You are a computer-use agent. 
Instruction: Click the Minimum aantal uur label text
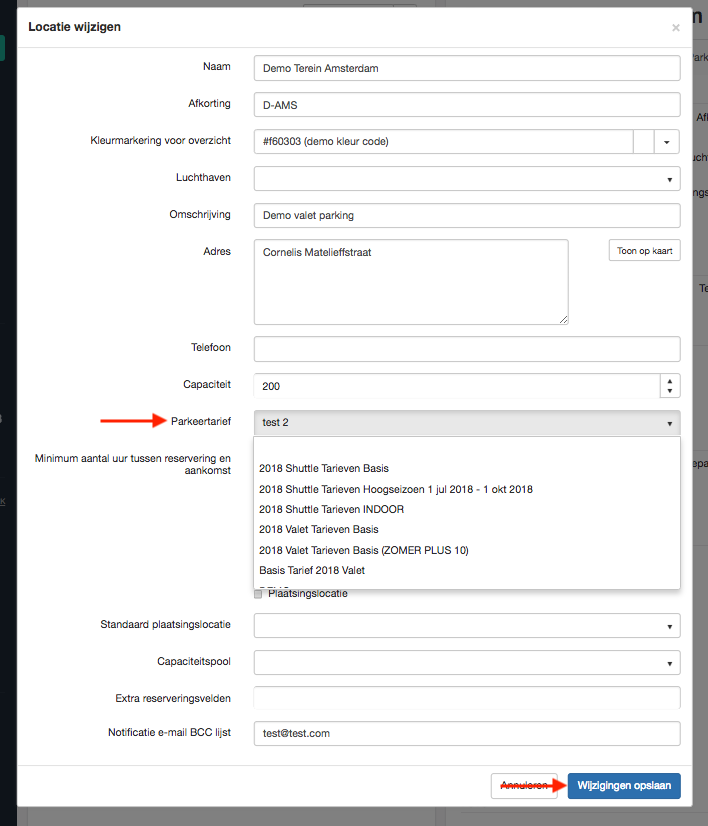click(x=133, y=464)
